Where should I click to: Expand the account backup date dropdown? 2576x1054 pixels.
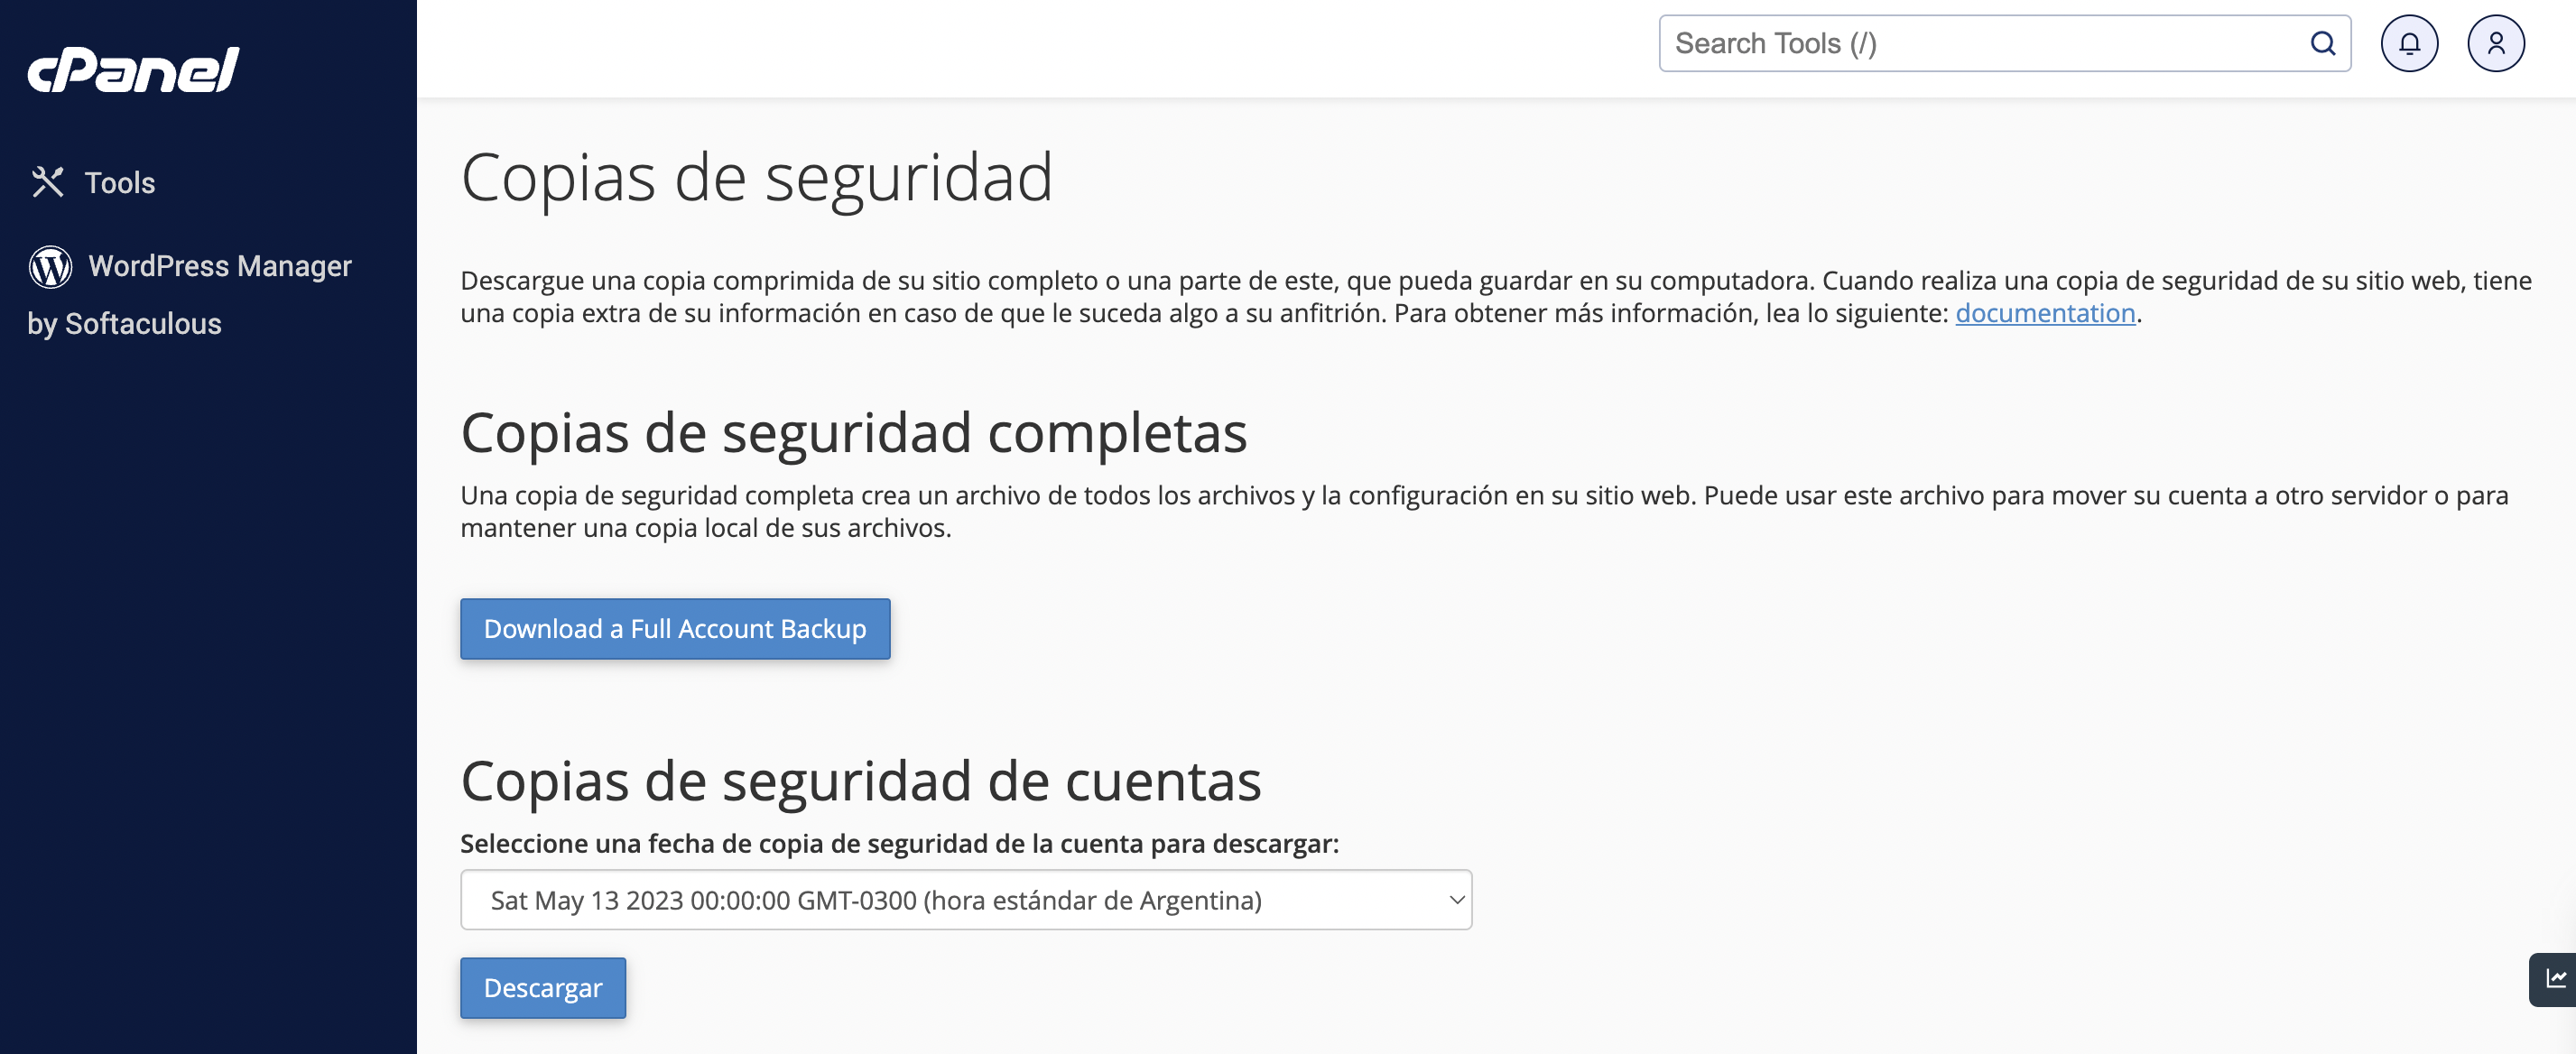click(966, 900)
